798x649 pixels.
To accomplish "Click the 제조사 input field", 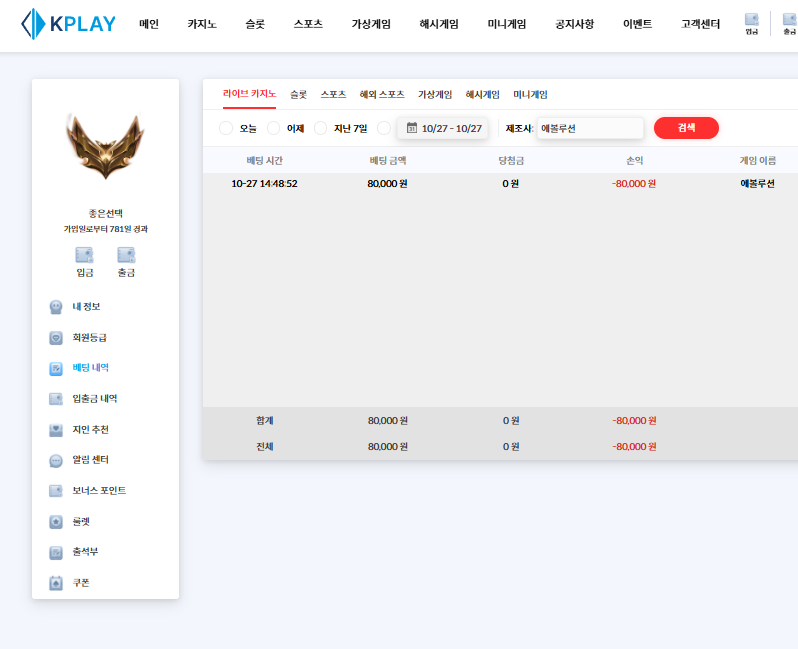I will coord(589,128).
